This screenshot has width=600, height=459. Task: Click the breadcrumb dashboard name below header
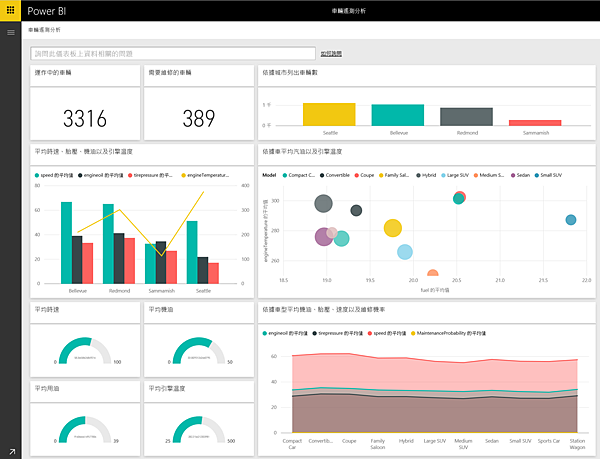[44, 30]
